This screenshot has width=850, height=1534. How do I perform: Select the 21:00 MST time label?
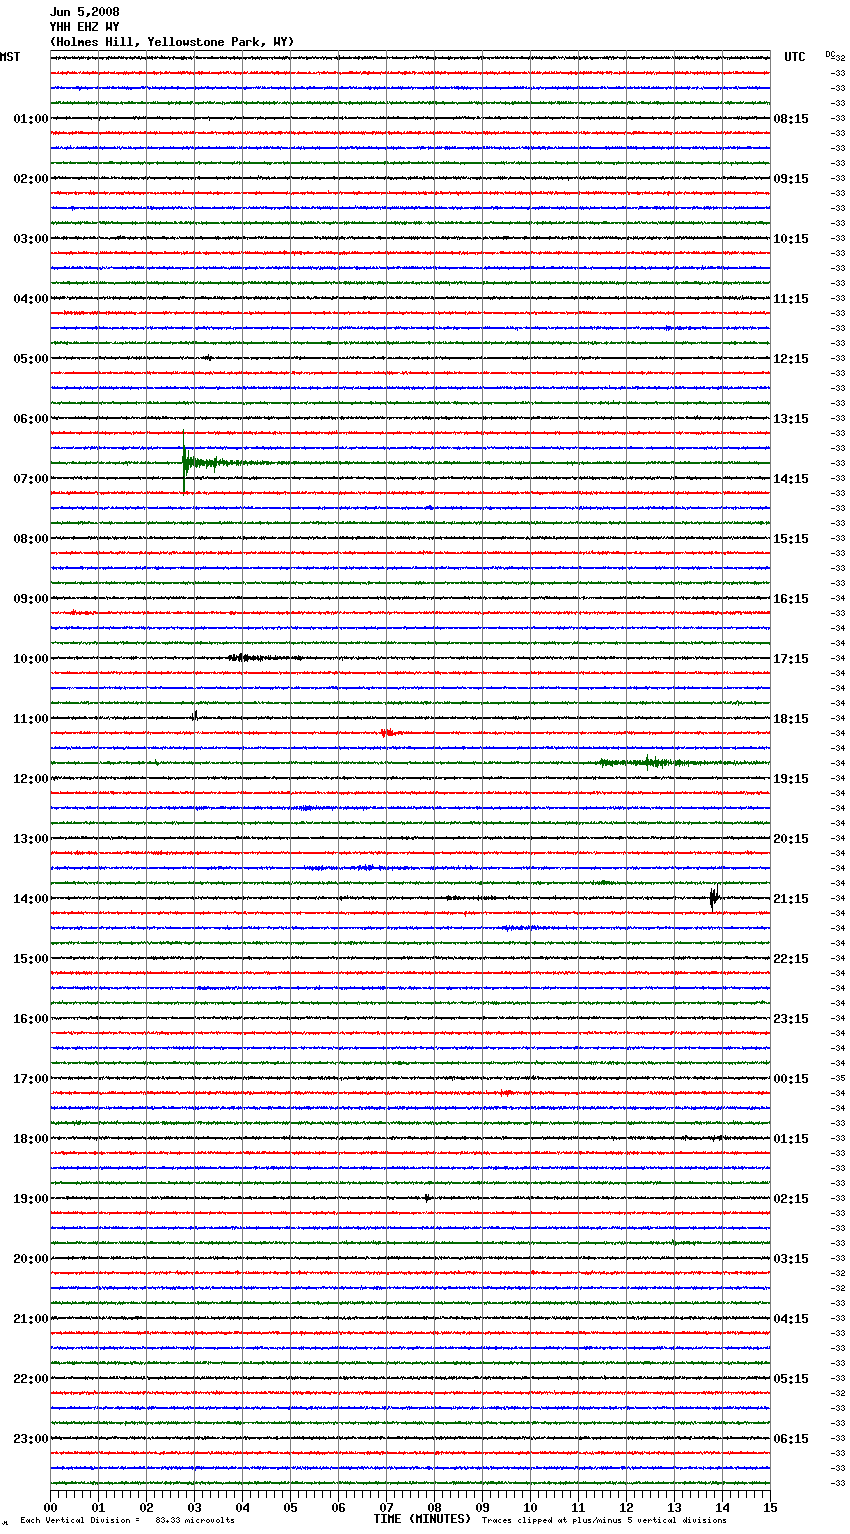click(31, 1319)
